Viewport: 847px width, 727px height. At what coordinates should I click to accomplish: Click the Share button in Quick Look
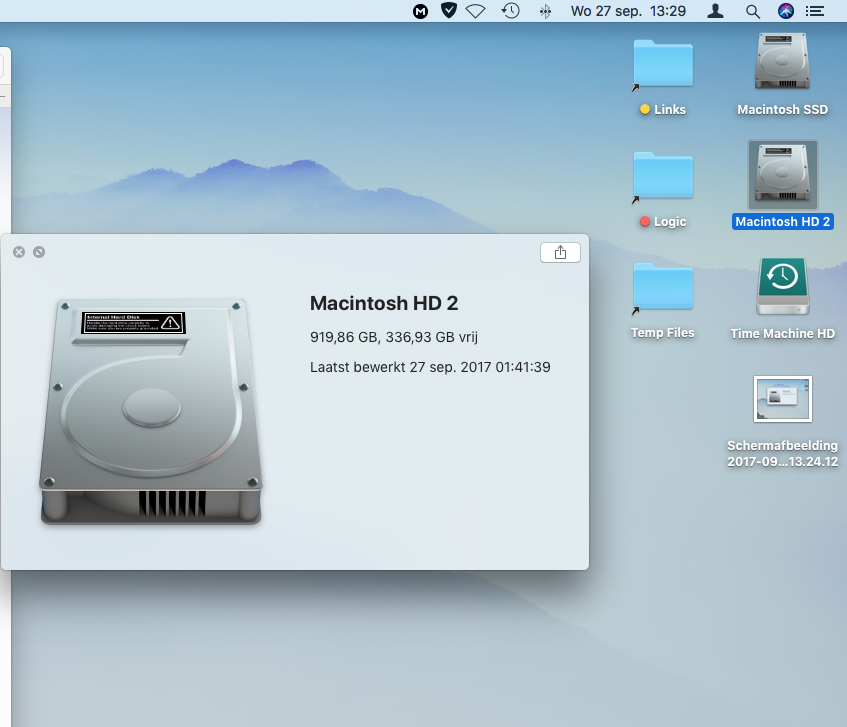pyautogui.click(x=560, y=252)
